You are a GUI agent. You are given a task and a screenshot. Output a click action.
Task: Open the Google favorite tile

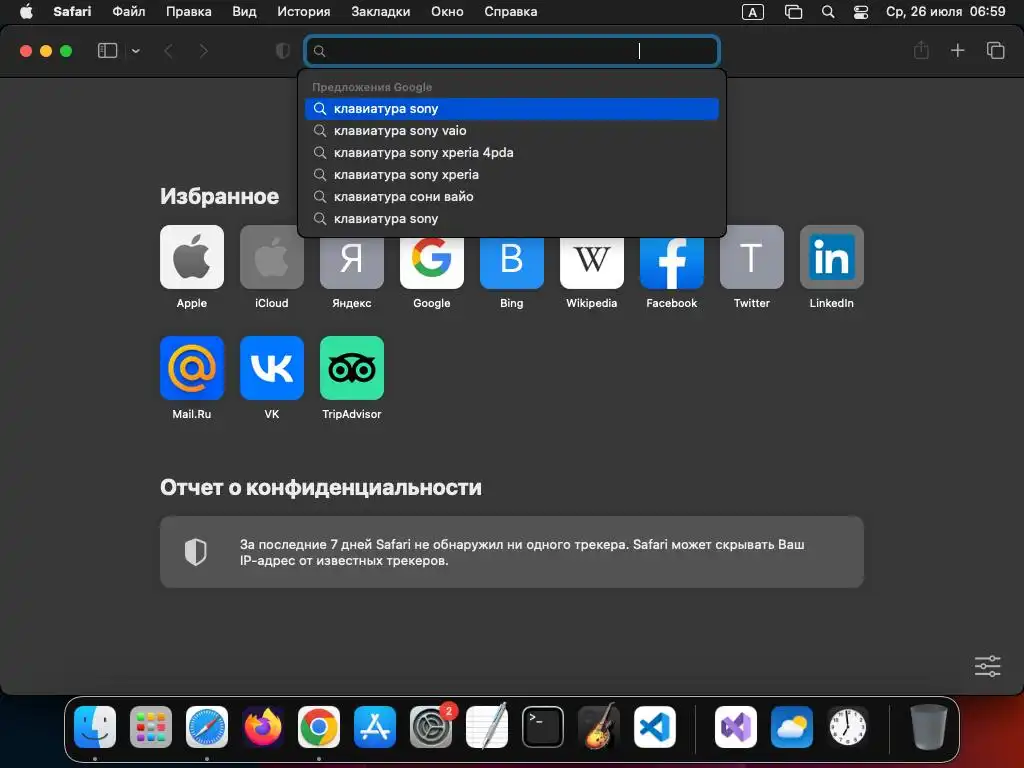[x=432, y=264]
